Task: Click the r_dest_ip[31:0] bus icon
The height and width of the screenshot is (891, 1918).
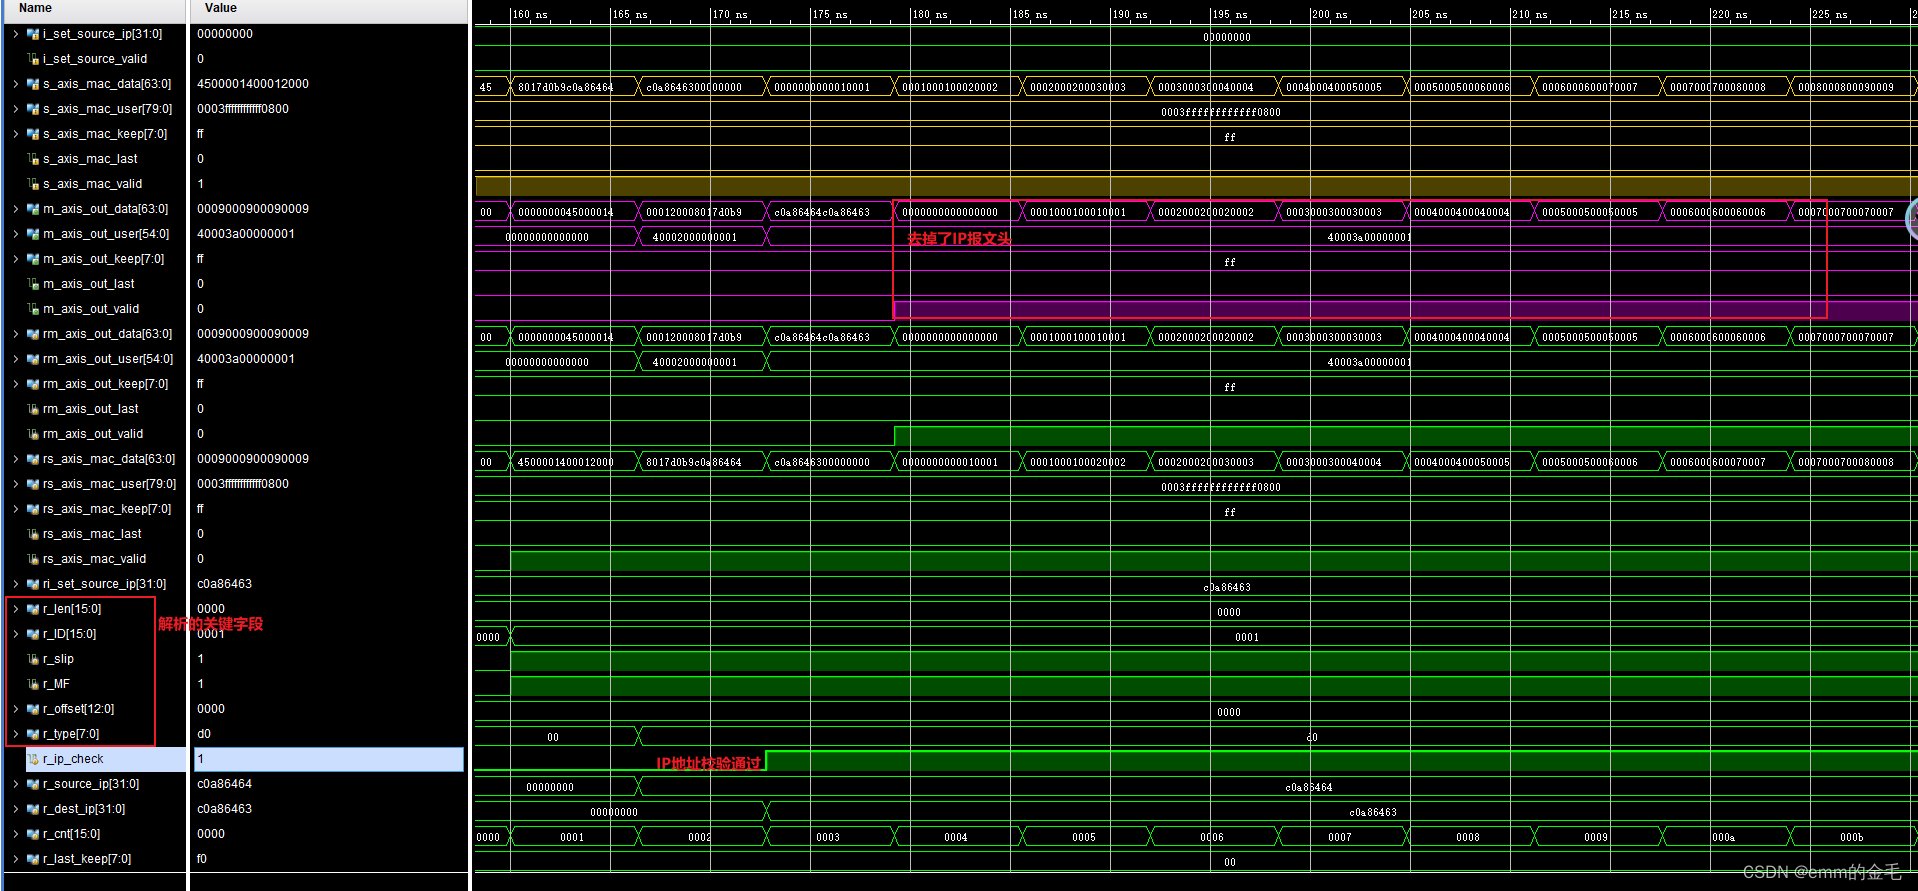Action: pyautogui.click(x=33, y=809)
